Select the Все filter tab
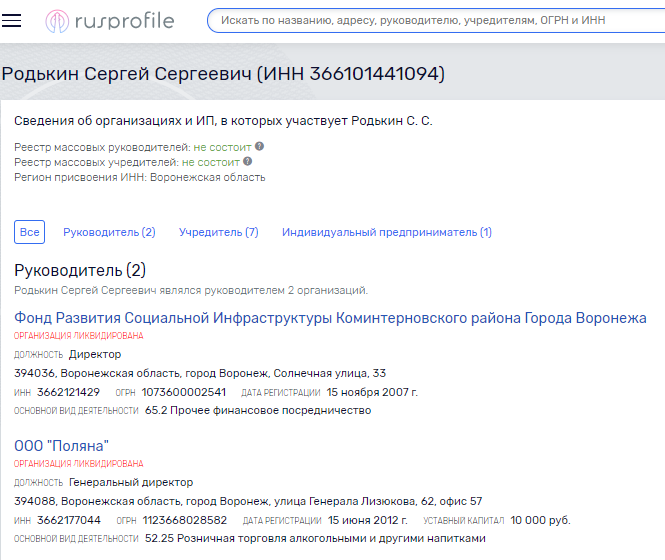Image resolution: width=665 pixels, height=560 pixels. coord(29,232)
